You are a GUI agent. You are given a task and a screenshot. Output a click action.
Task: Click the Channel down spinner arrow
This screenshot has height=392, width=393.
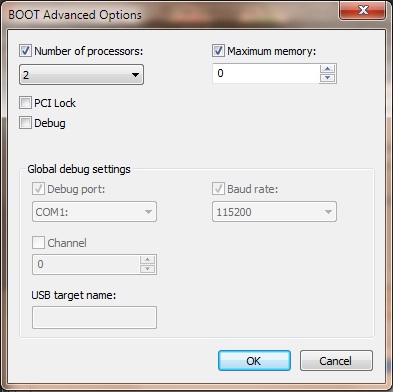[x=148, y=269]
